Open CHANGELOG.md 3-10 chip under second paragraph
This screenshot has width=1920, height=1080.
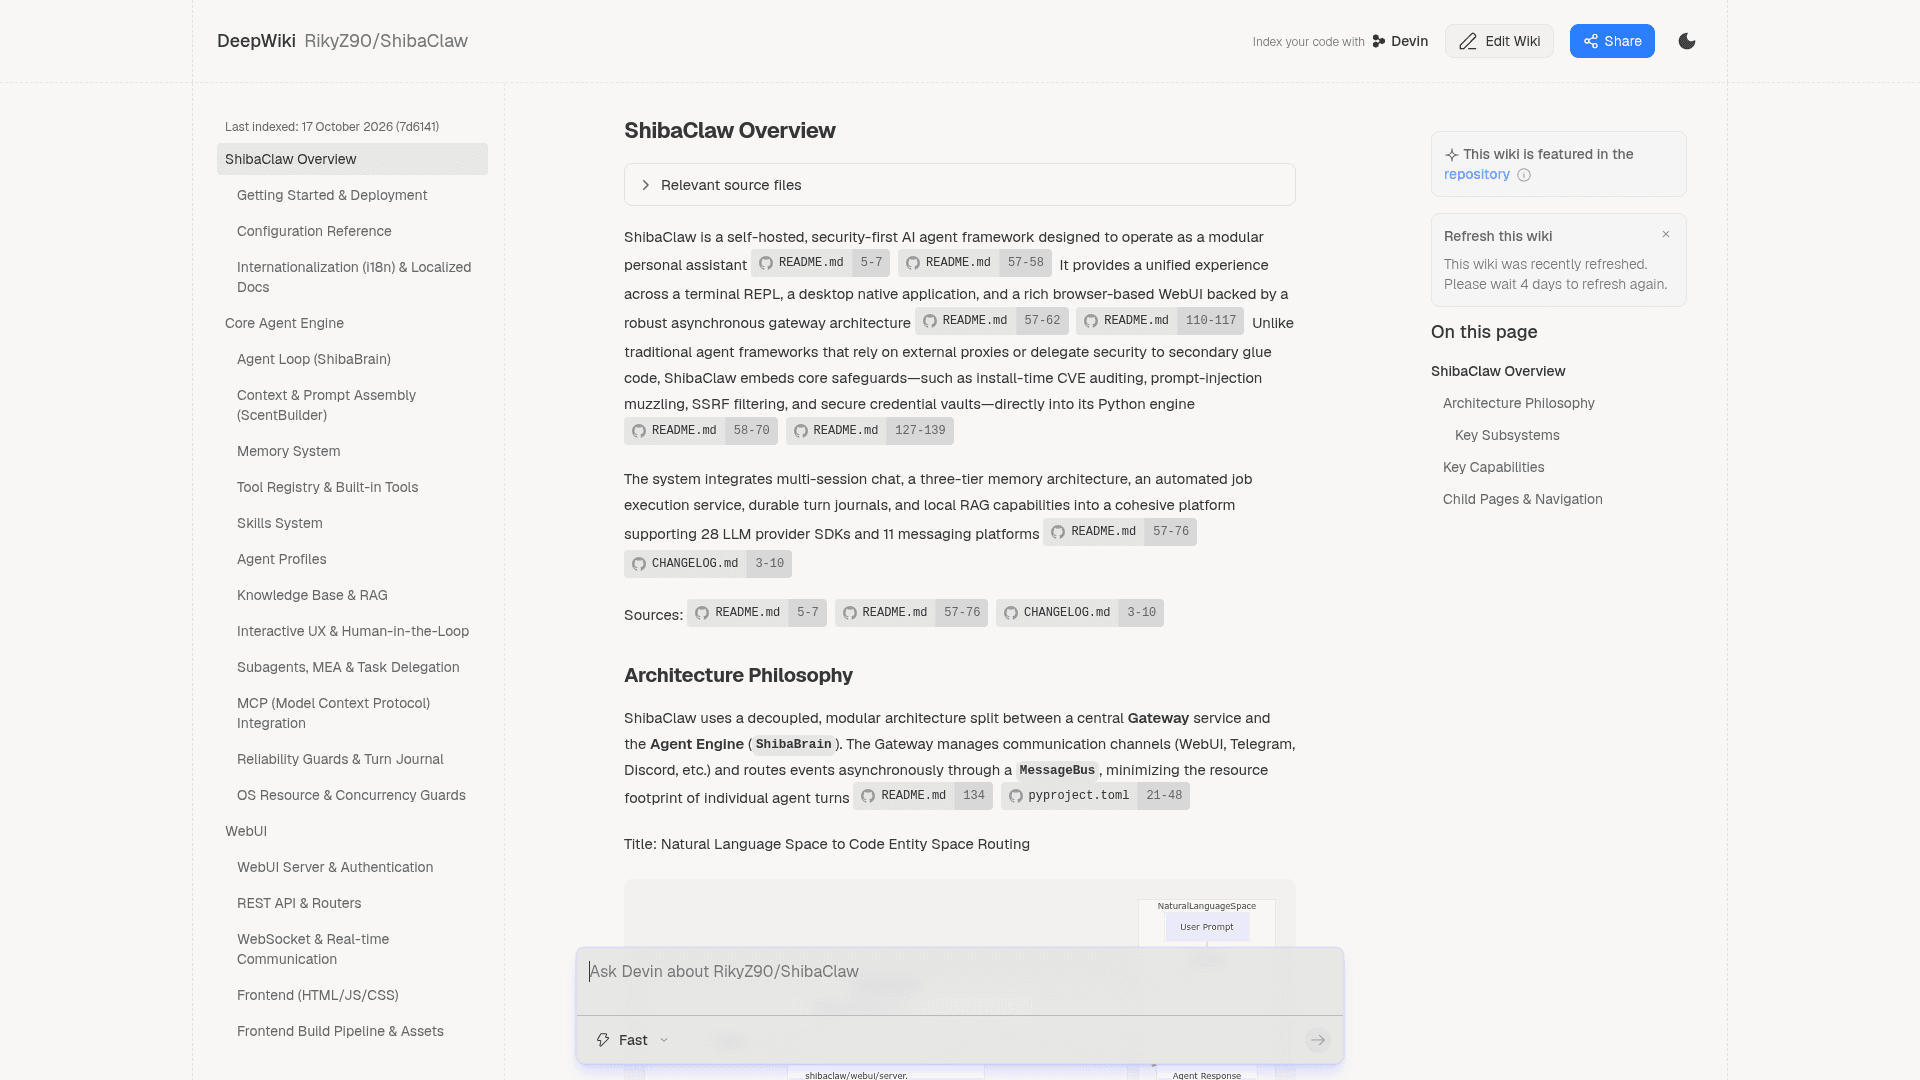click(708, 564)
